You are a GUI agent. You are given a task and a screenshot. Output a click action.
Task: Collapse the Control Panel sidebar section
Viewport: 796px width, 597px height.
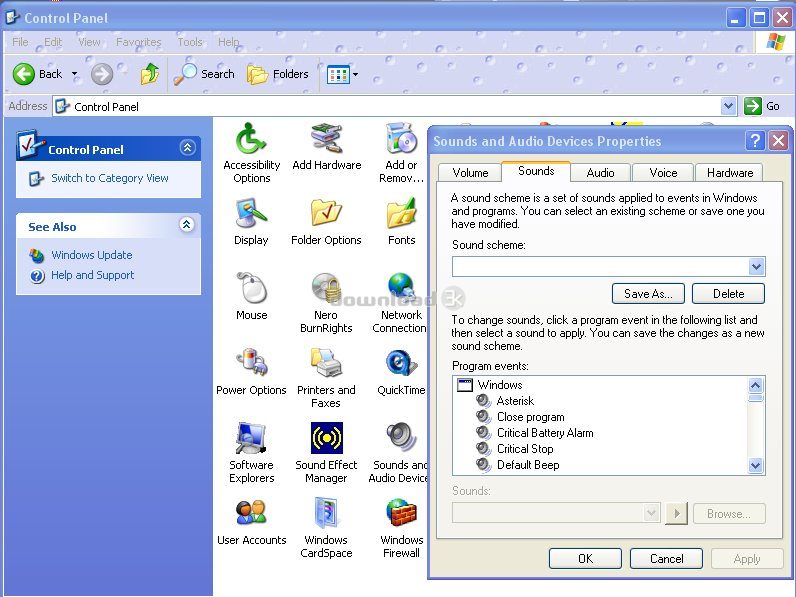[x=187, y=148]
